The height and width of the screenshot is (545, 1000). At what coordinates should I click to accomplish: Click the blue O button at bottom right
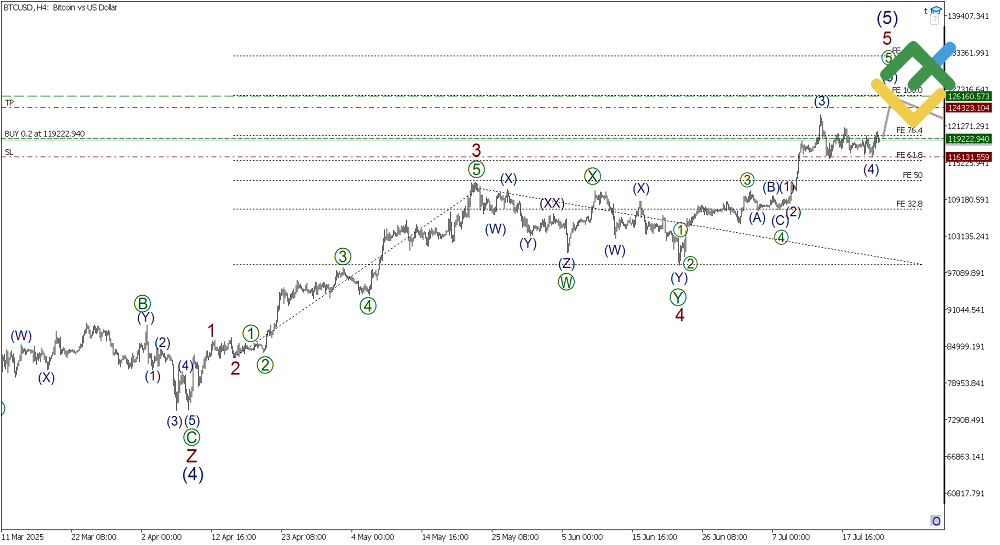click(x=935, y=521)
